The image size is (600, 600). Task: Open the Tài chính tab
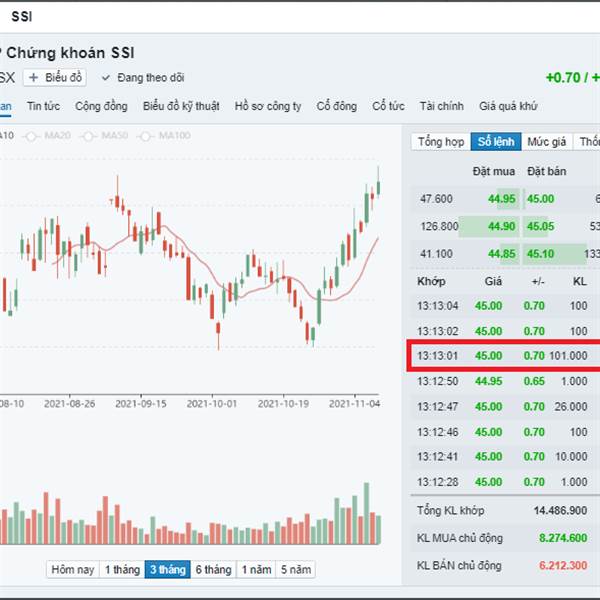tap(442, 106)
